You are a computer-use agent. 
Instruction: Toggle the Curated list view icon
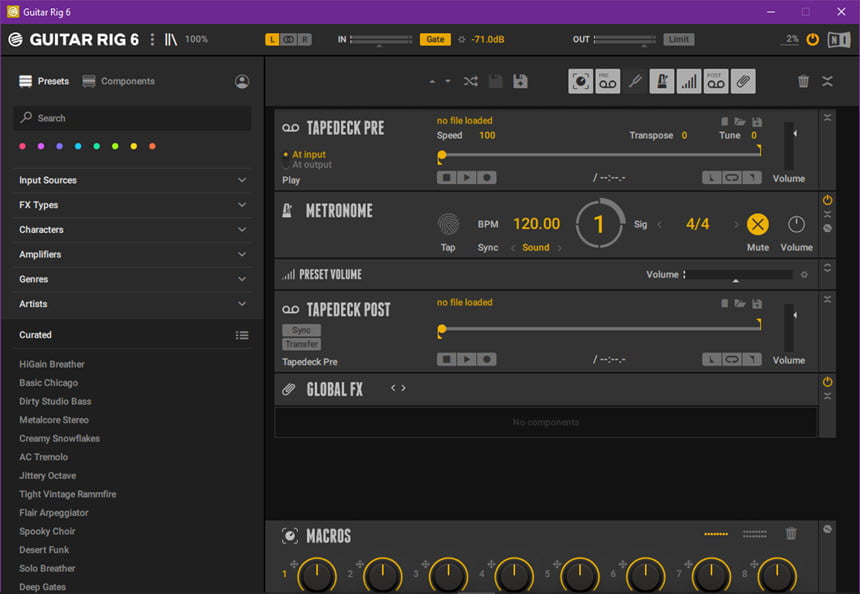[242, 335]
